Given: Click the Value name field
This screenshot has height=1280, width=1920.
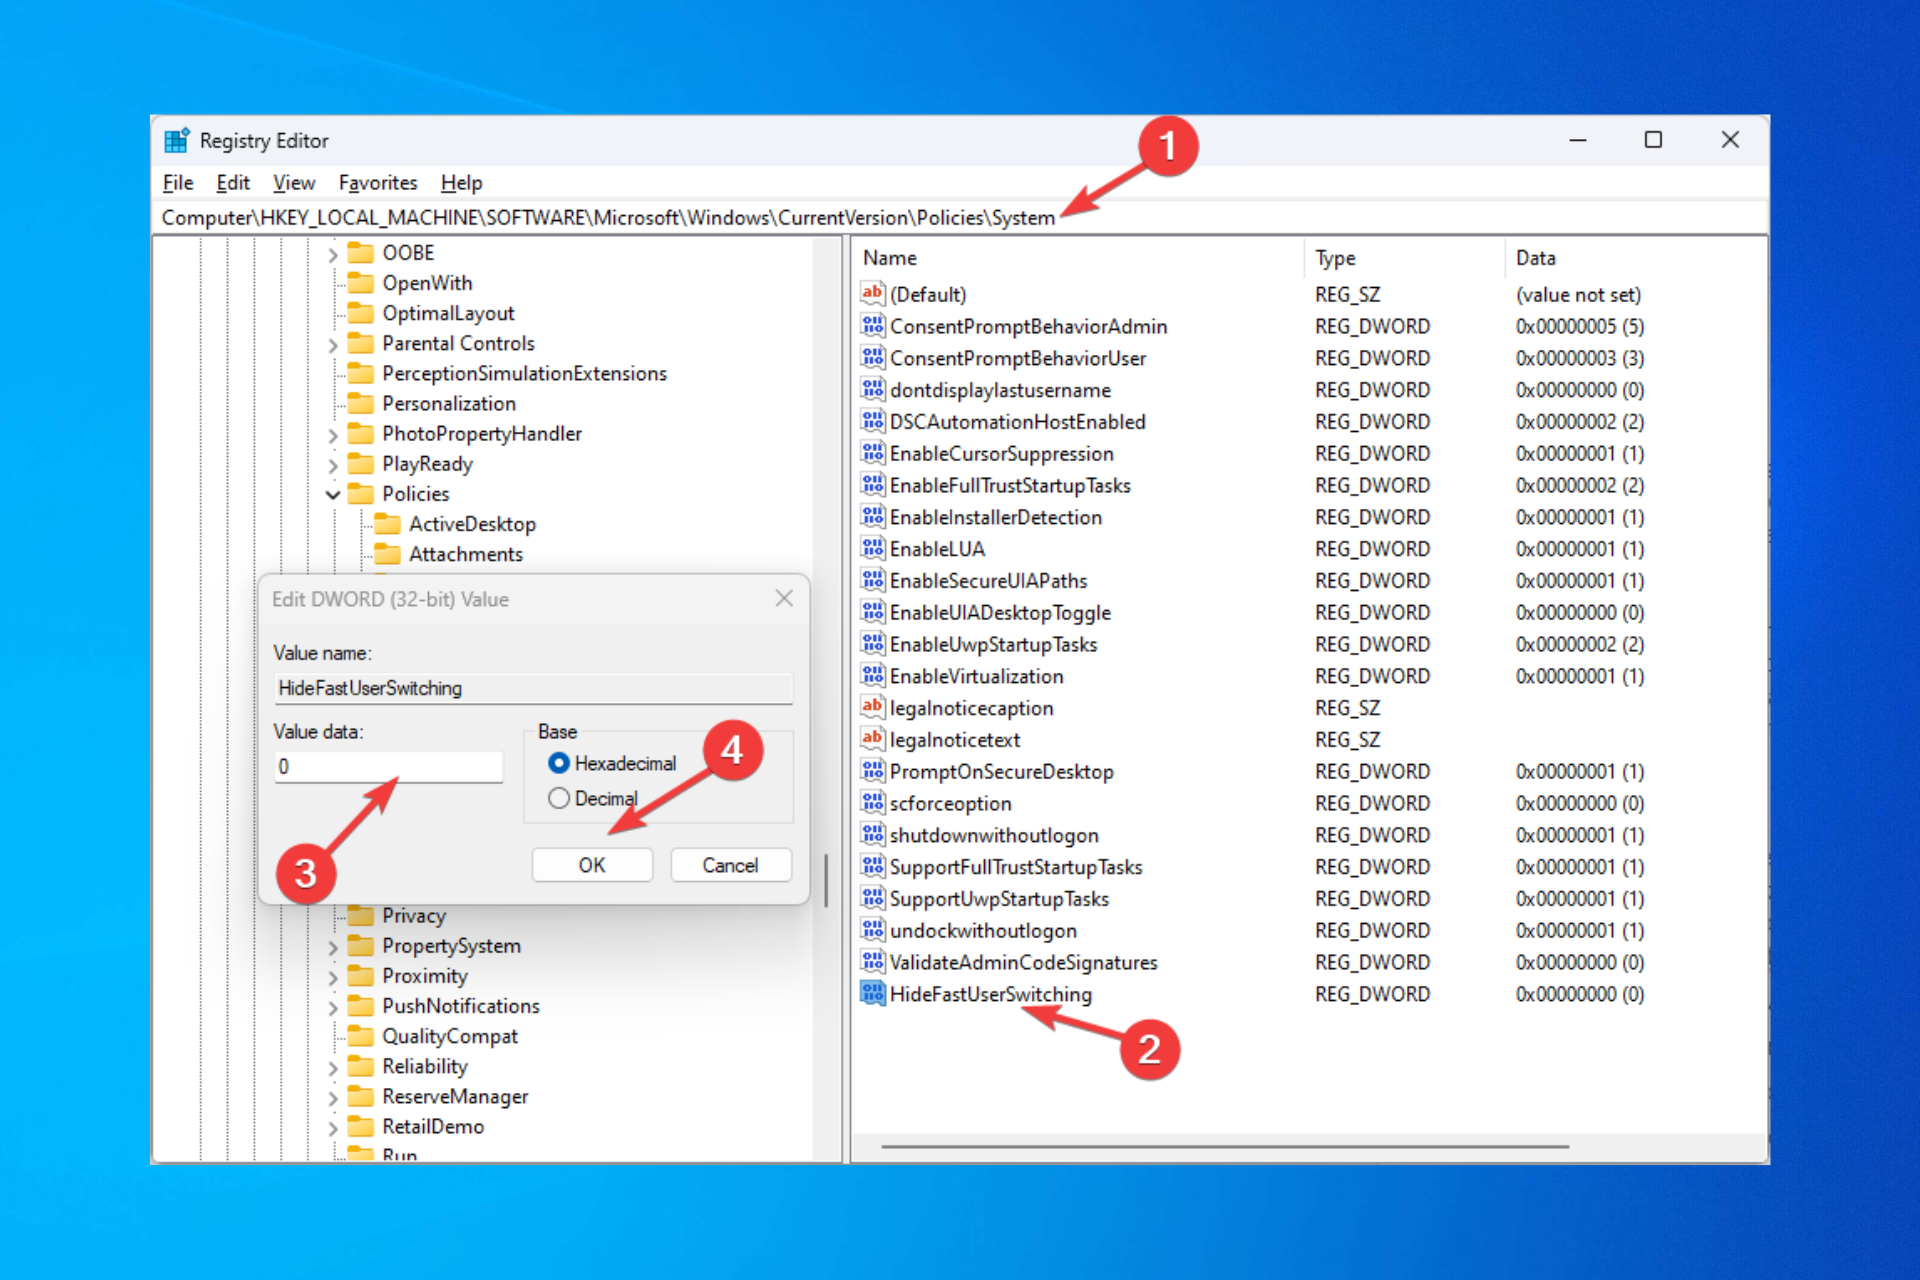Looking at the screenshot, I should click(533, 688).
